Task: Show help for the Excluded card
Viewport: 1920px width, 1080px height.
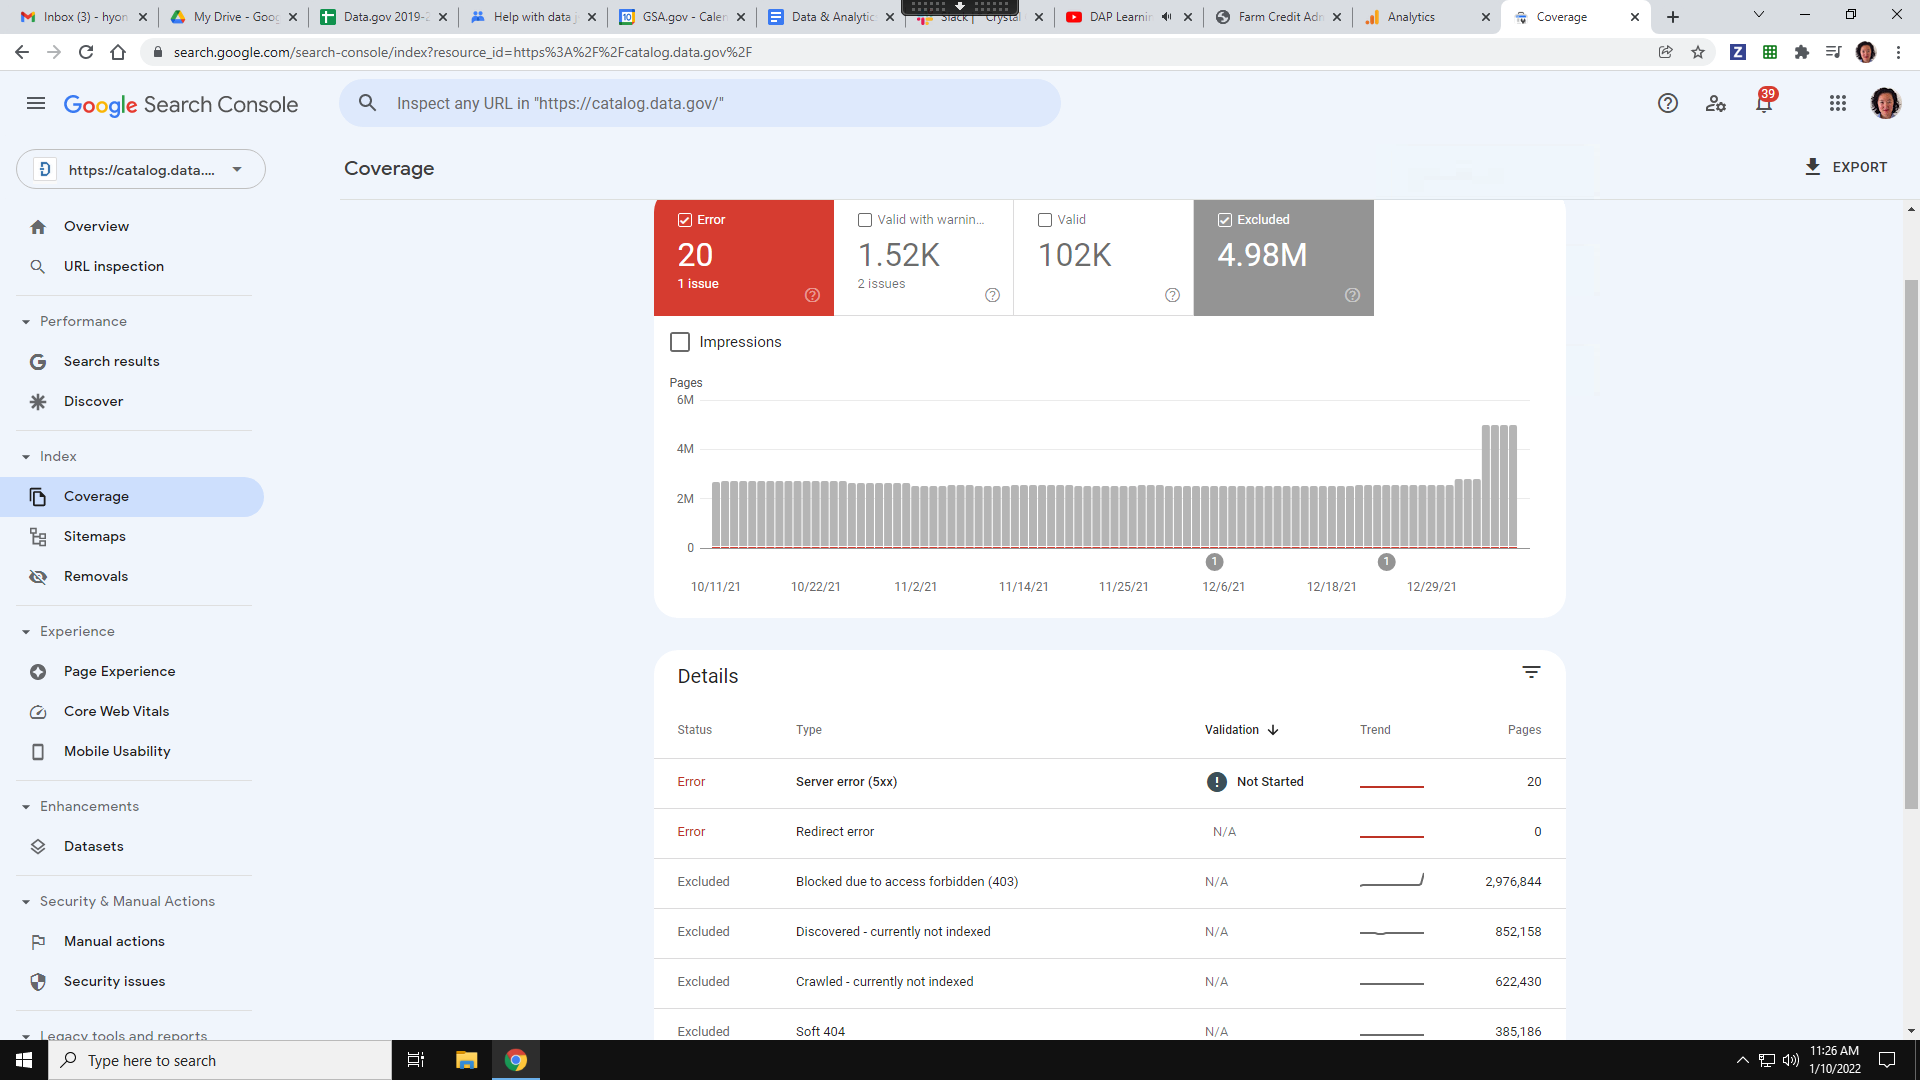Action: point(1352,295)
